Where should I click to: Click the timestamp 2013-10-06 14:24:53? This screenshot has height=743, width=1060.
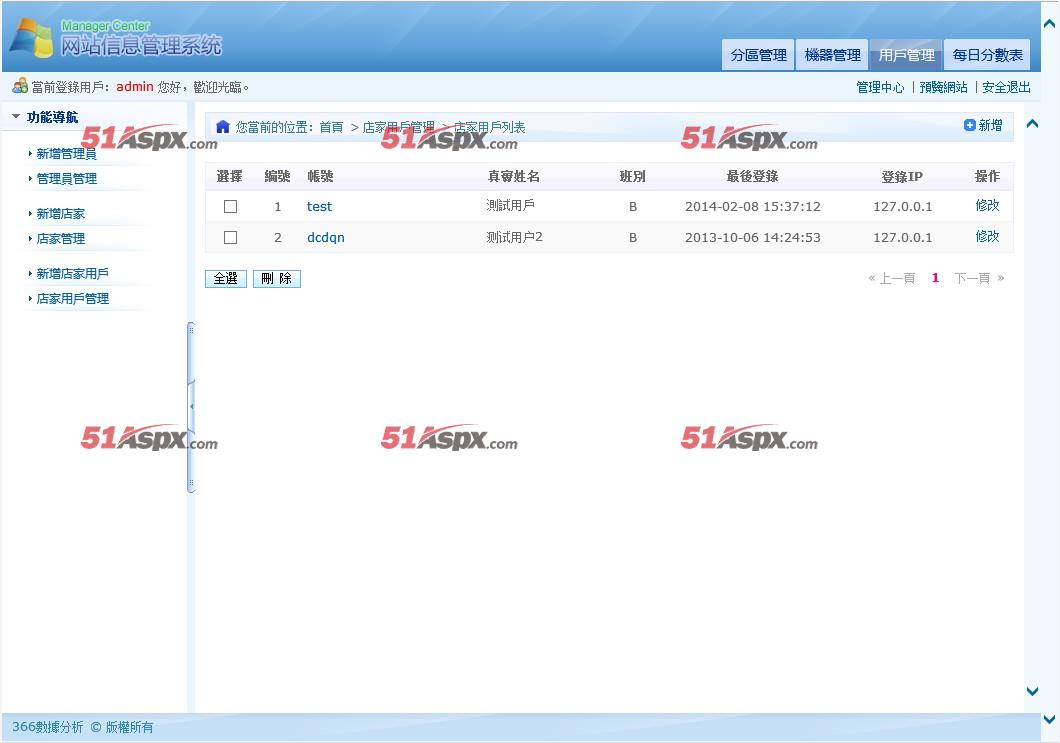pos(752,237)
